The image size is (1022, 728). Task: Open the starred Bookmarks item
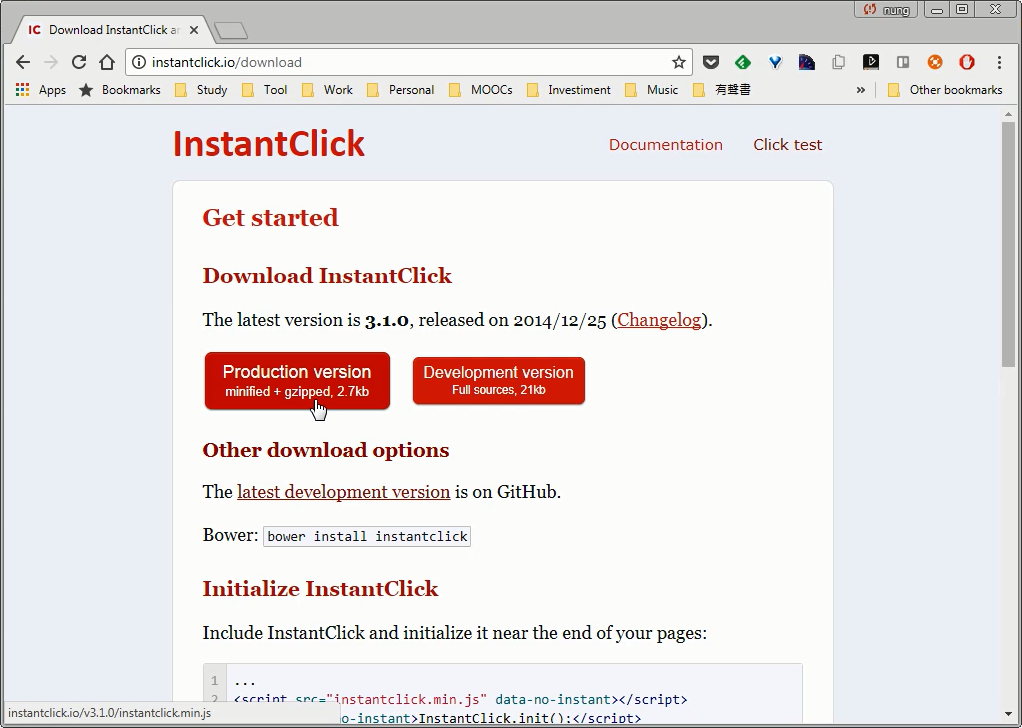click(x=120, y=90)
